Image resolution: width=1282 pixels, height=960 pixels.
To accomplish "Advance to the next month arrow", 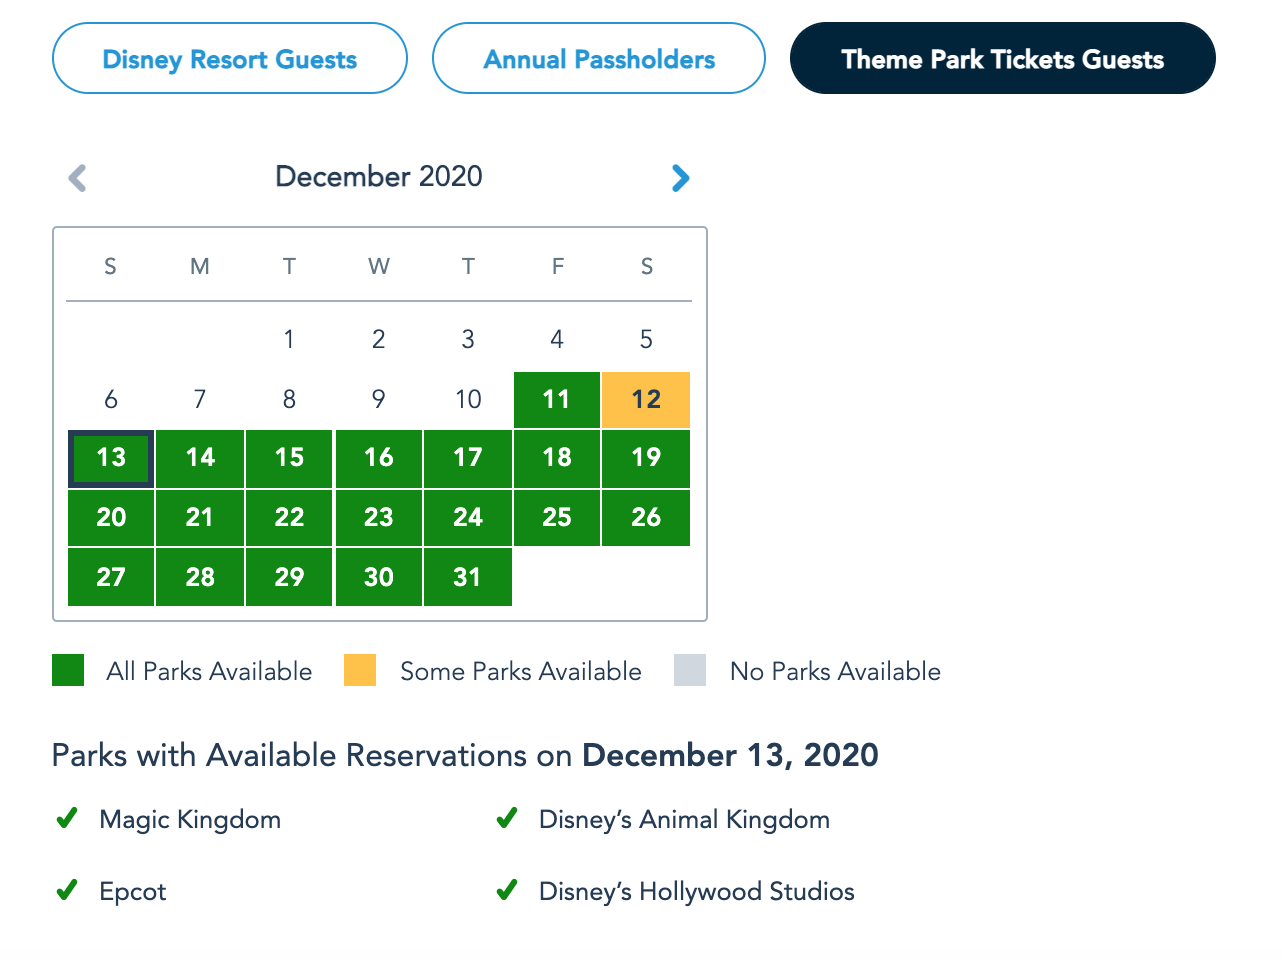I will 680,178.
